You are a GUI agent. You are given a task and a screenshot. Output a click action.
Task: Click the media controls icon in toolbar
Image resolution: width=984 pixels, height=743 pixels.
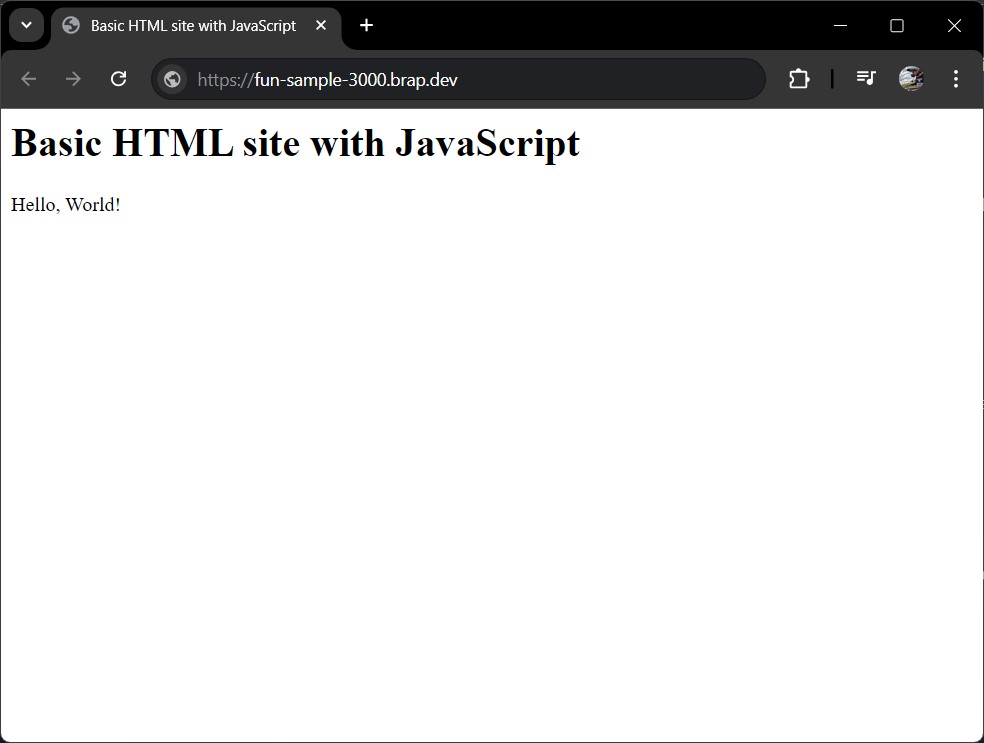click(x=866, y=79)
